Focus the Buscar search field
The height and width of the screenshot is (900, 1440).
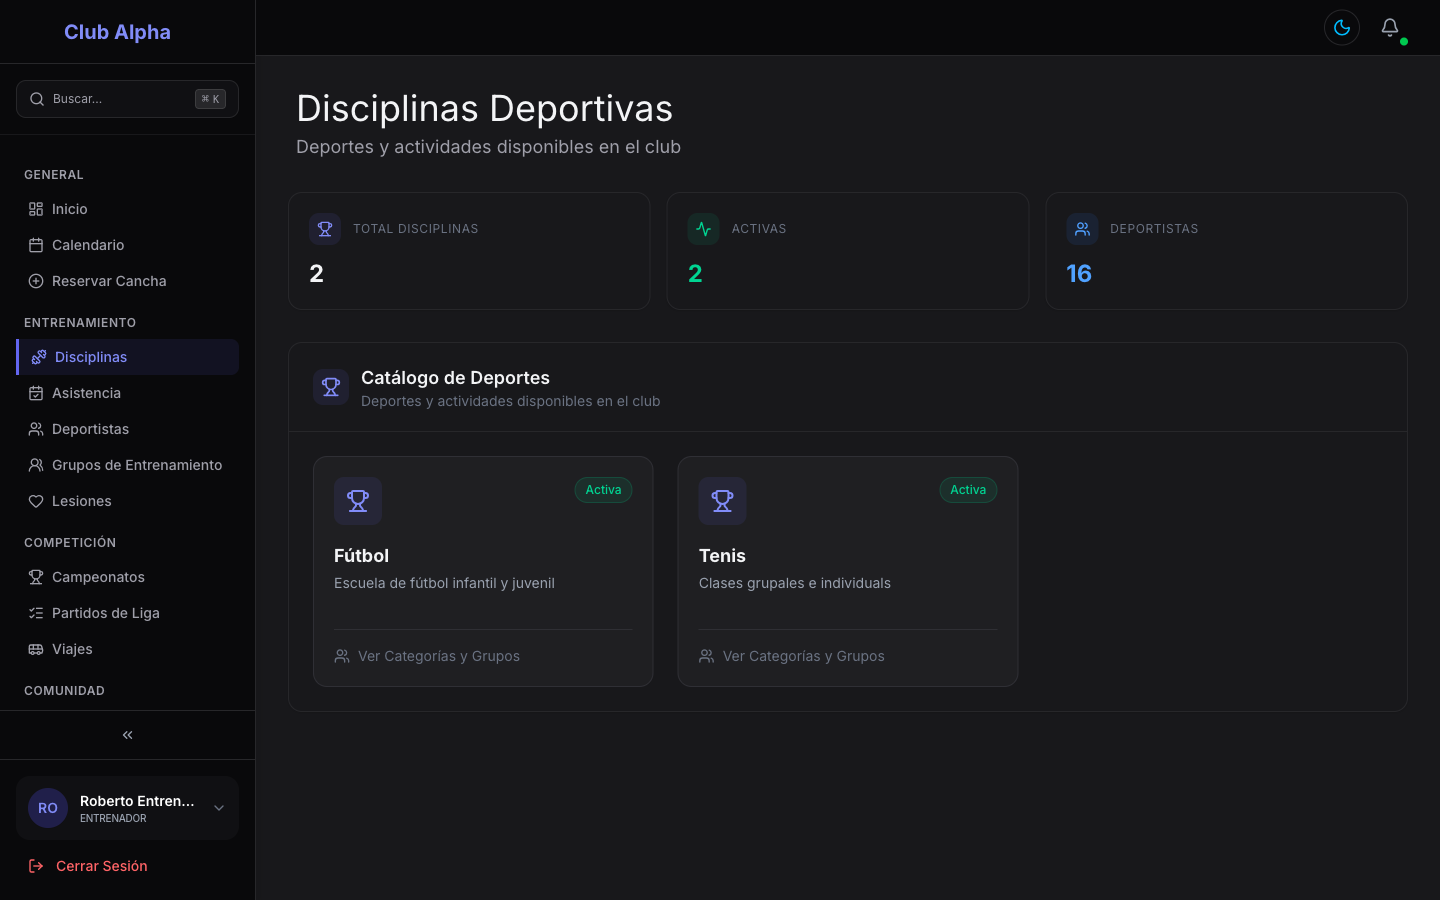click(127, 99)
